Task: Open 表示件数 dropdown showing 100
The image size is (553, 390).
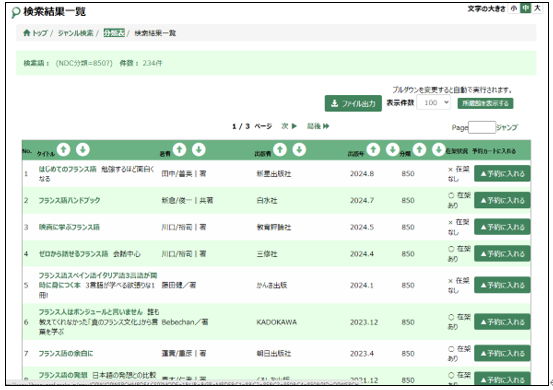Action: (433, 103)
